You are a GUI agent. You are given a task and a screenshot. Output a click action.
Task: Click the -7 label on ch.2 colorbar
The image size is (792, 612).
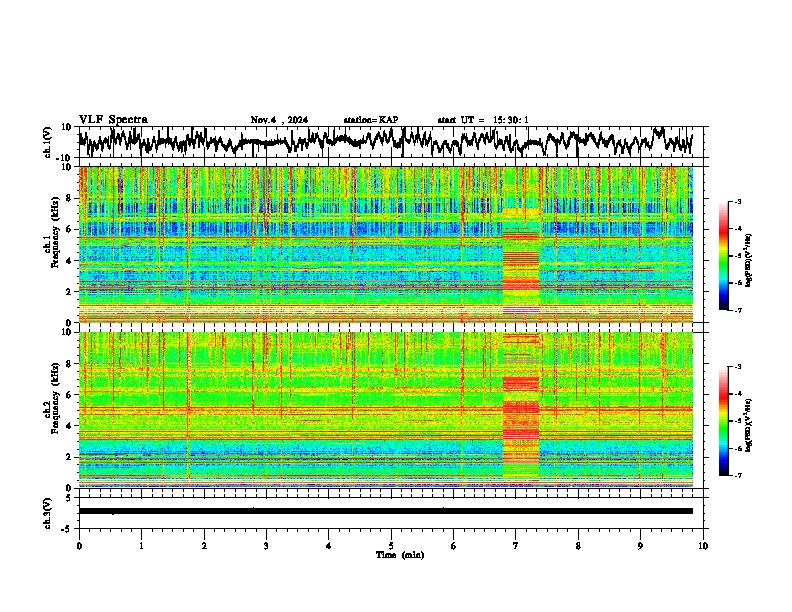(x=737, y=475)
